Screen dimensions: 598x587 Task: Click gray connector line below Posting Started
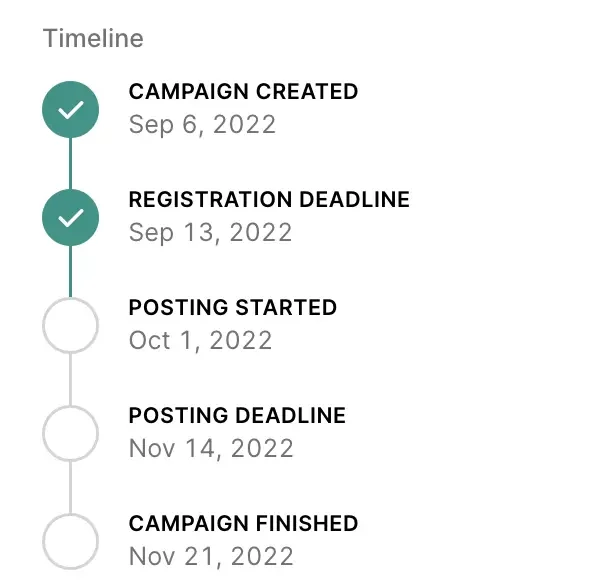click(71, 380)
